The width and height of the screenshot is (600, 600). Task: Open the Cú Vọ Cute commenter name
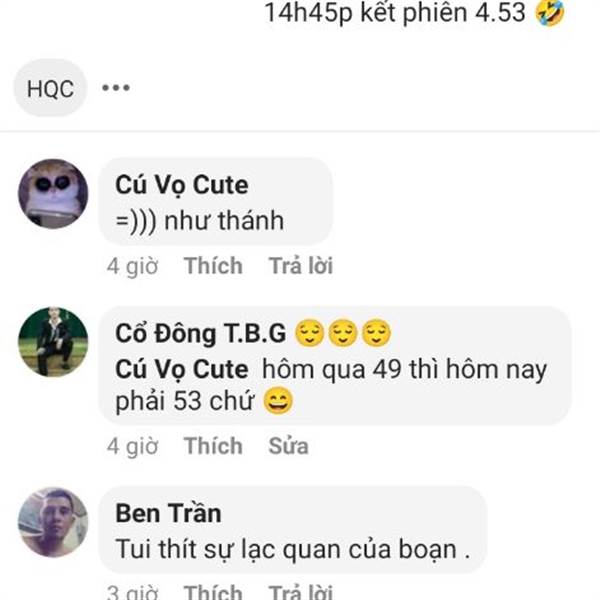(x=182, y=185)
